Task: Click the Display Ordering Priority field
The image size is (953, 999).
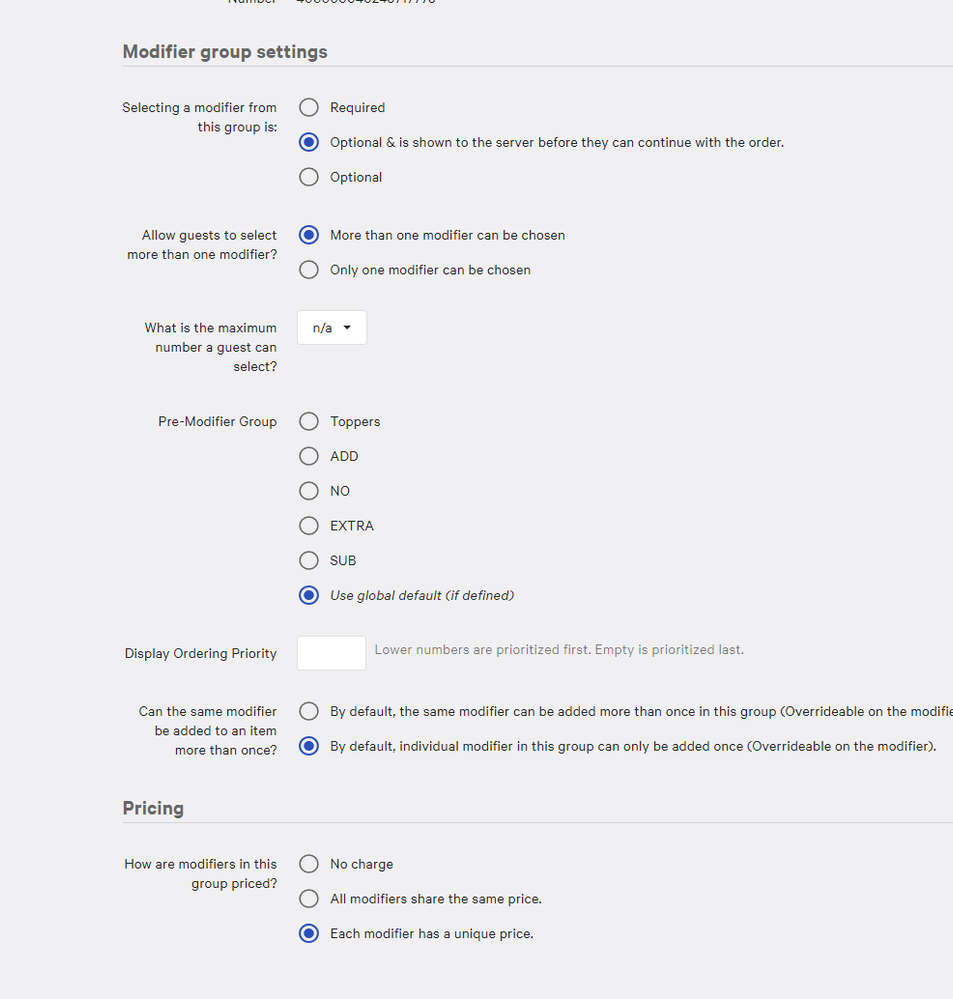Action: coord(332,653)
